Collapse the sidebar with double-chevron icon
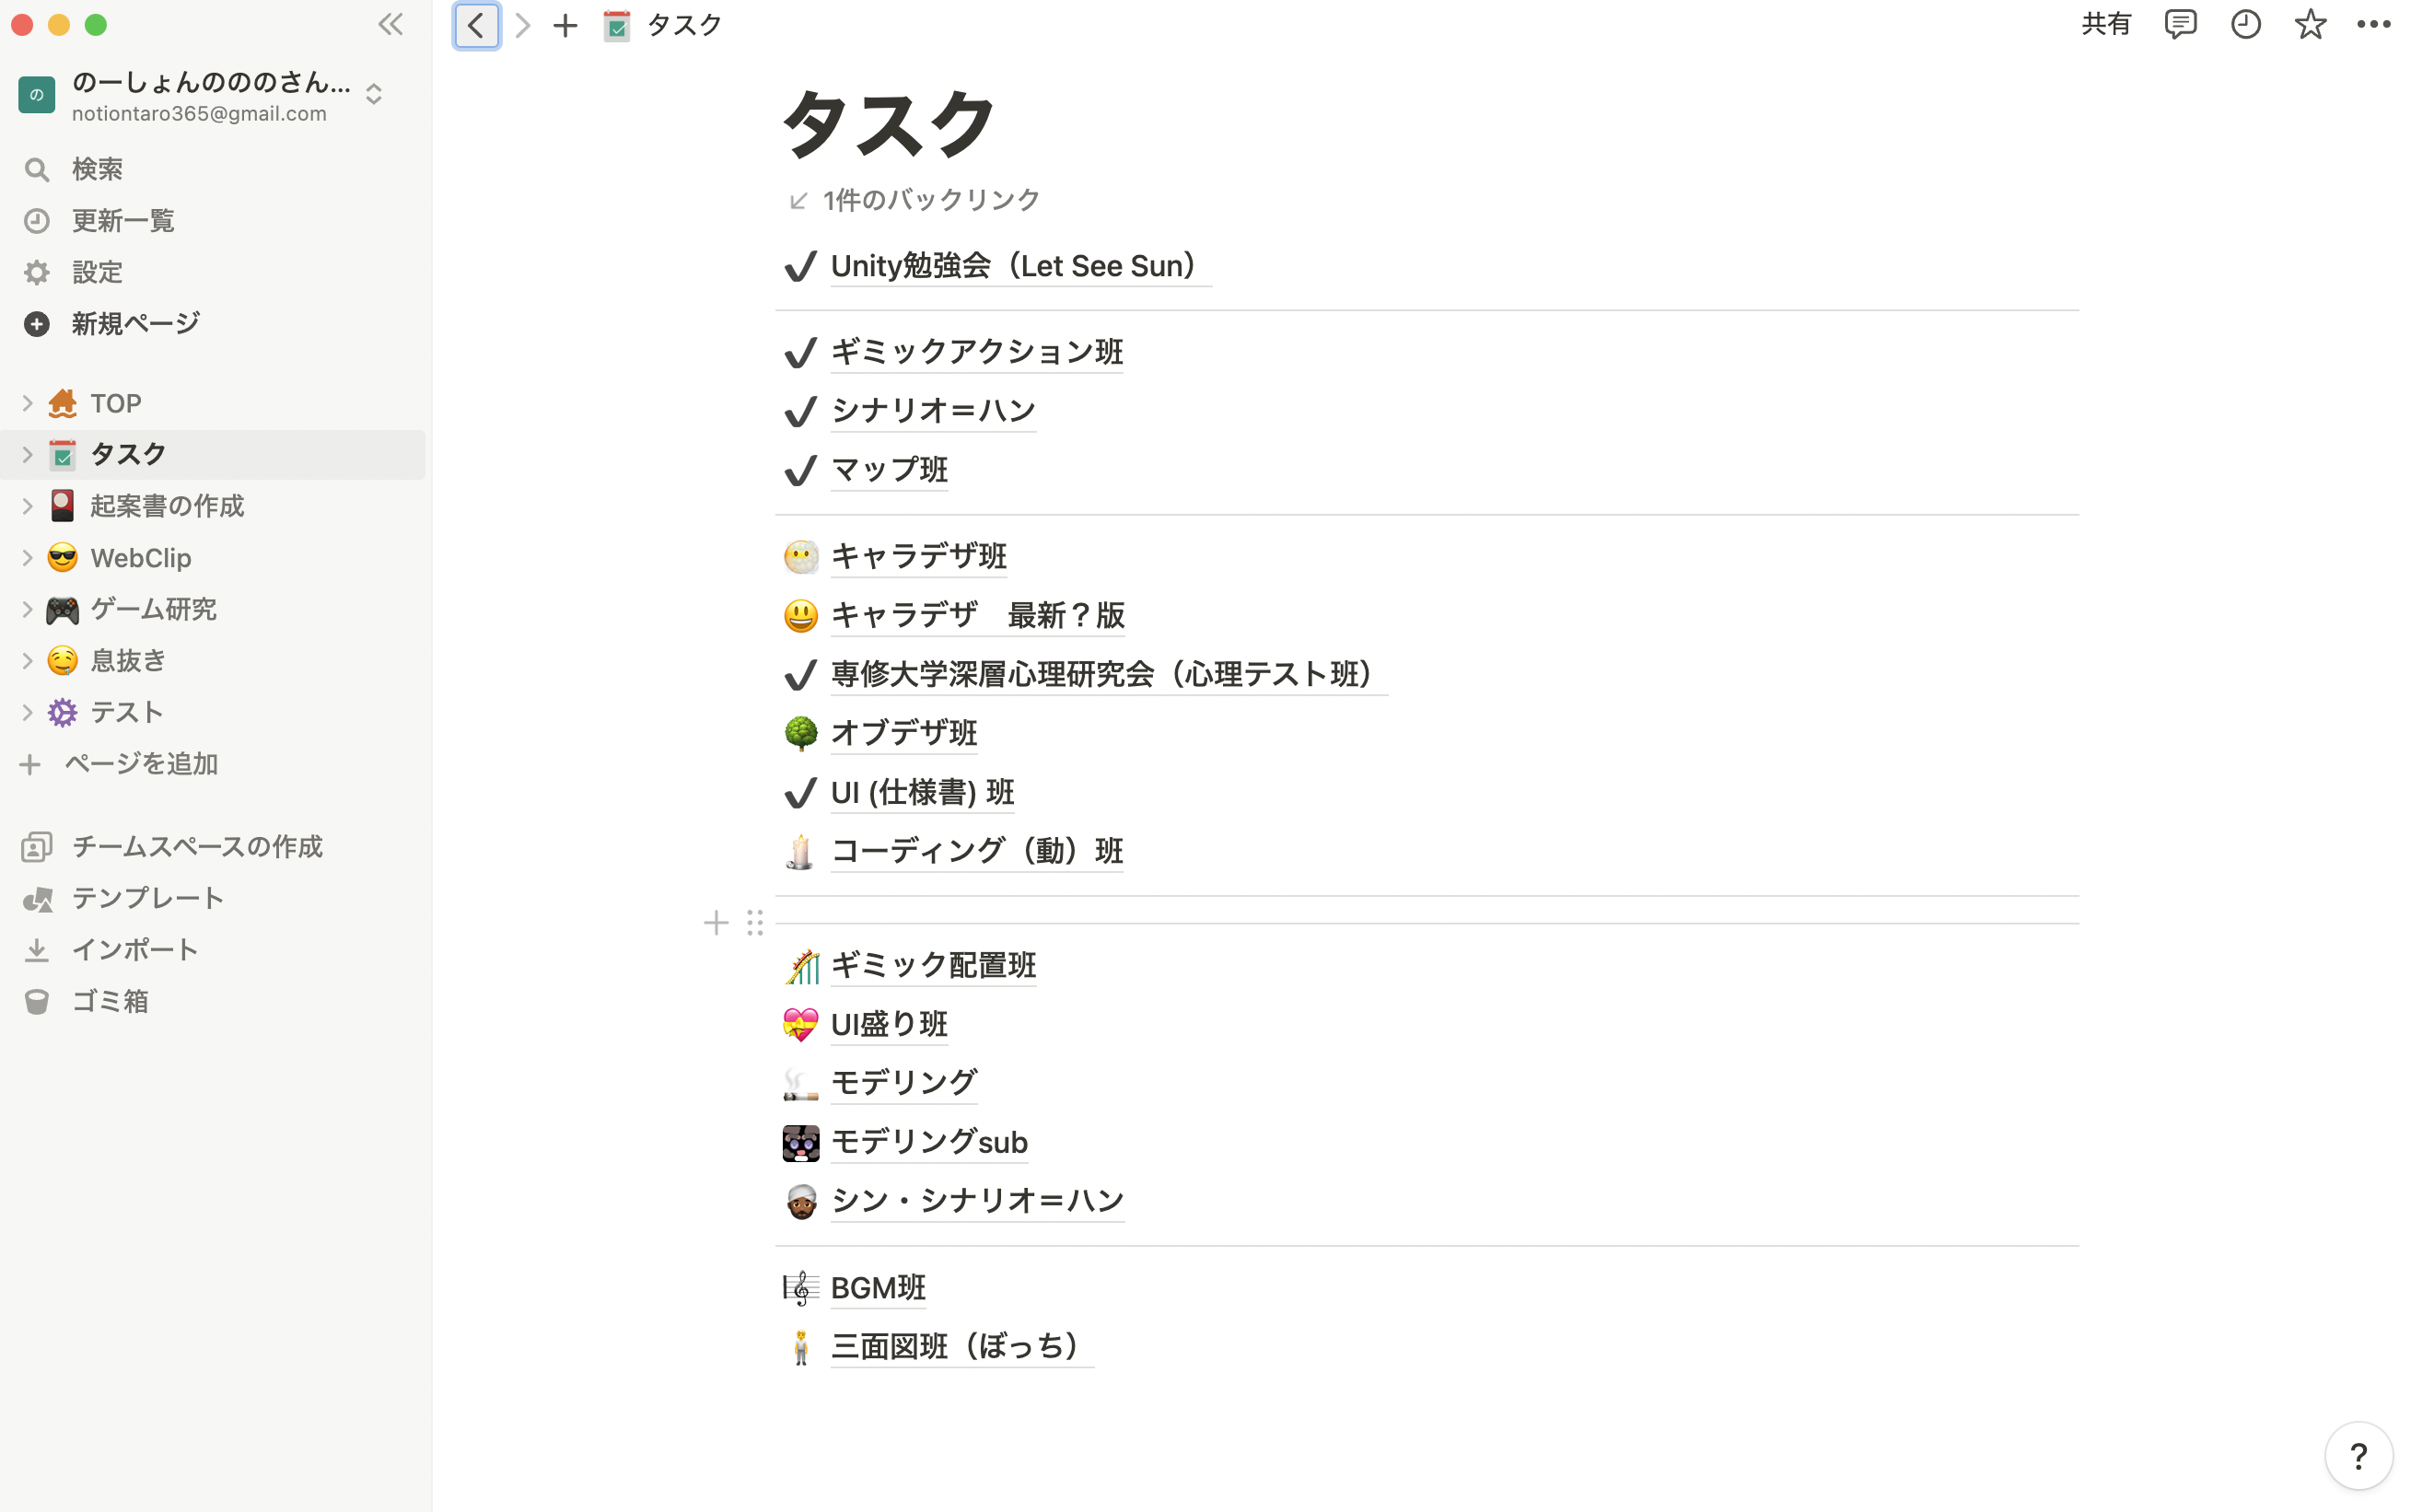Viewport: 2411px width, 1512px height. [x=390, y=25]
